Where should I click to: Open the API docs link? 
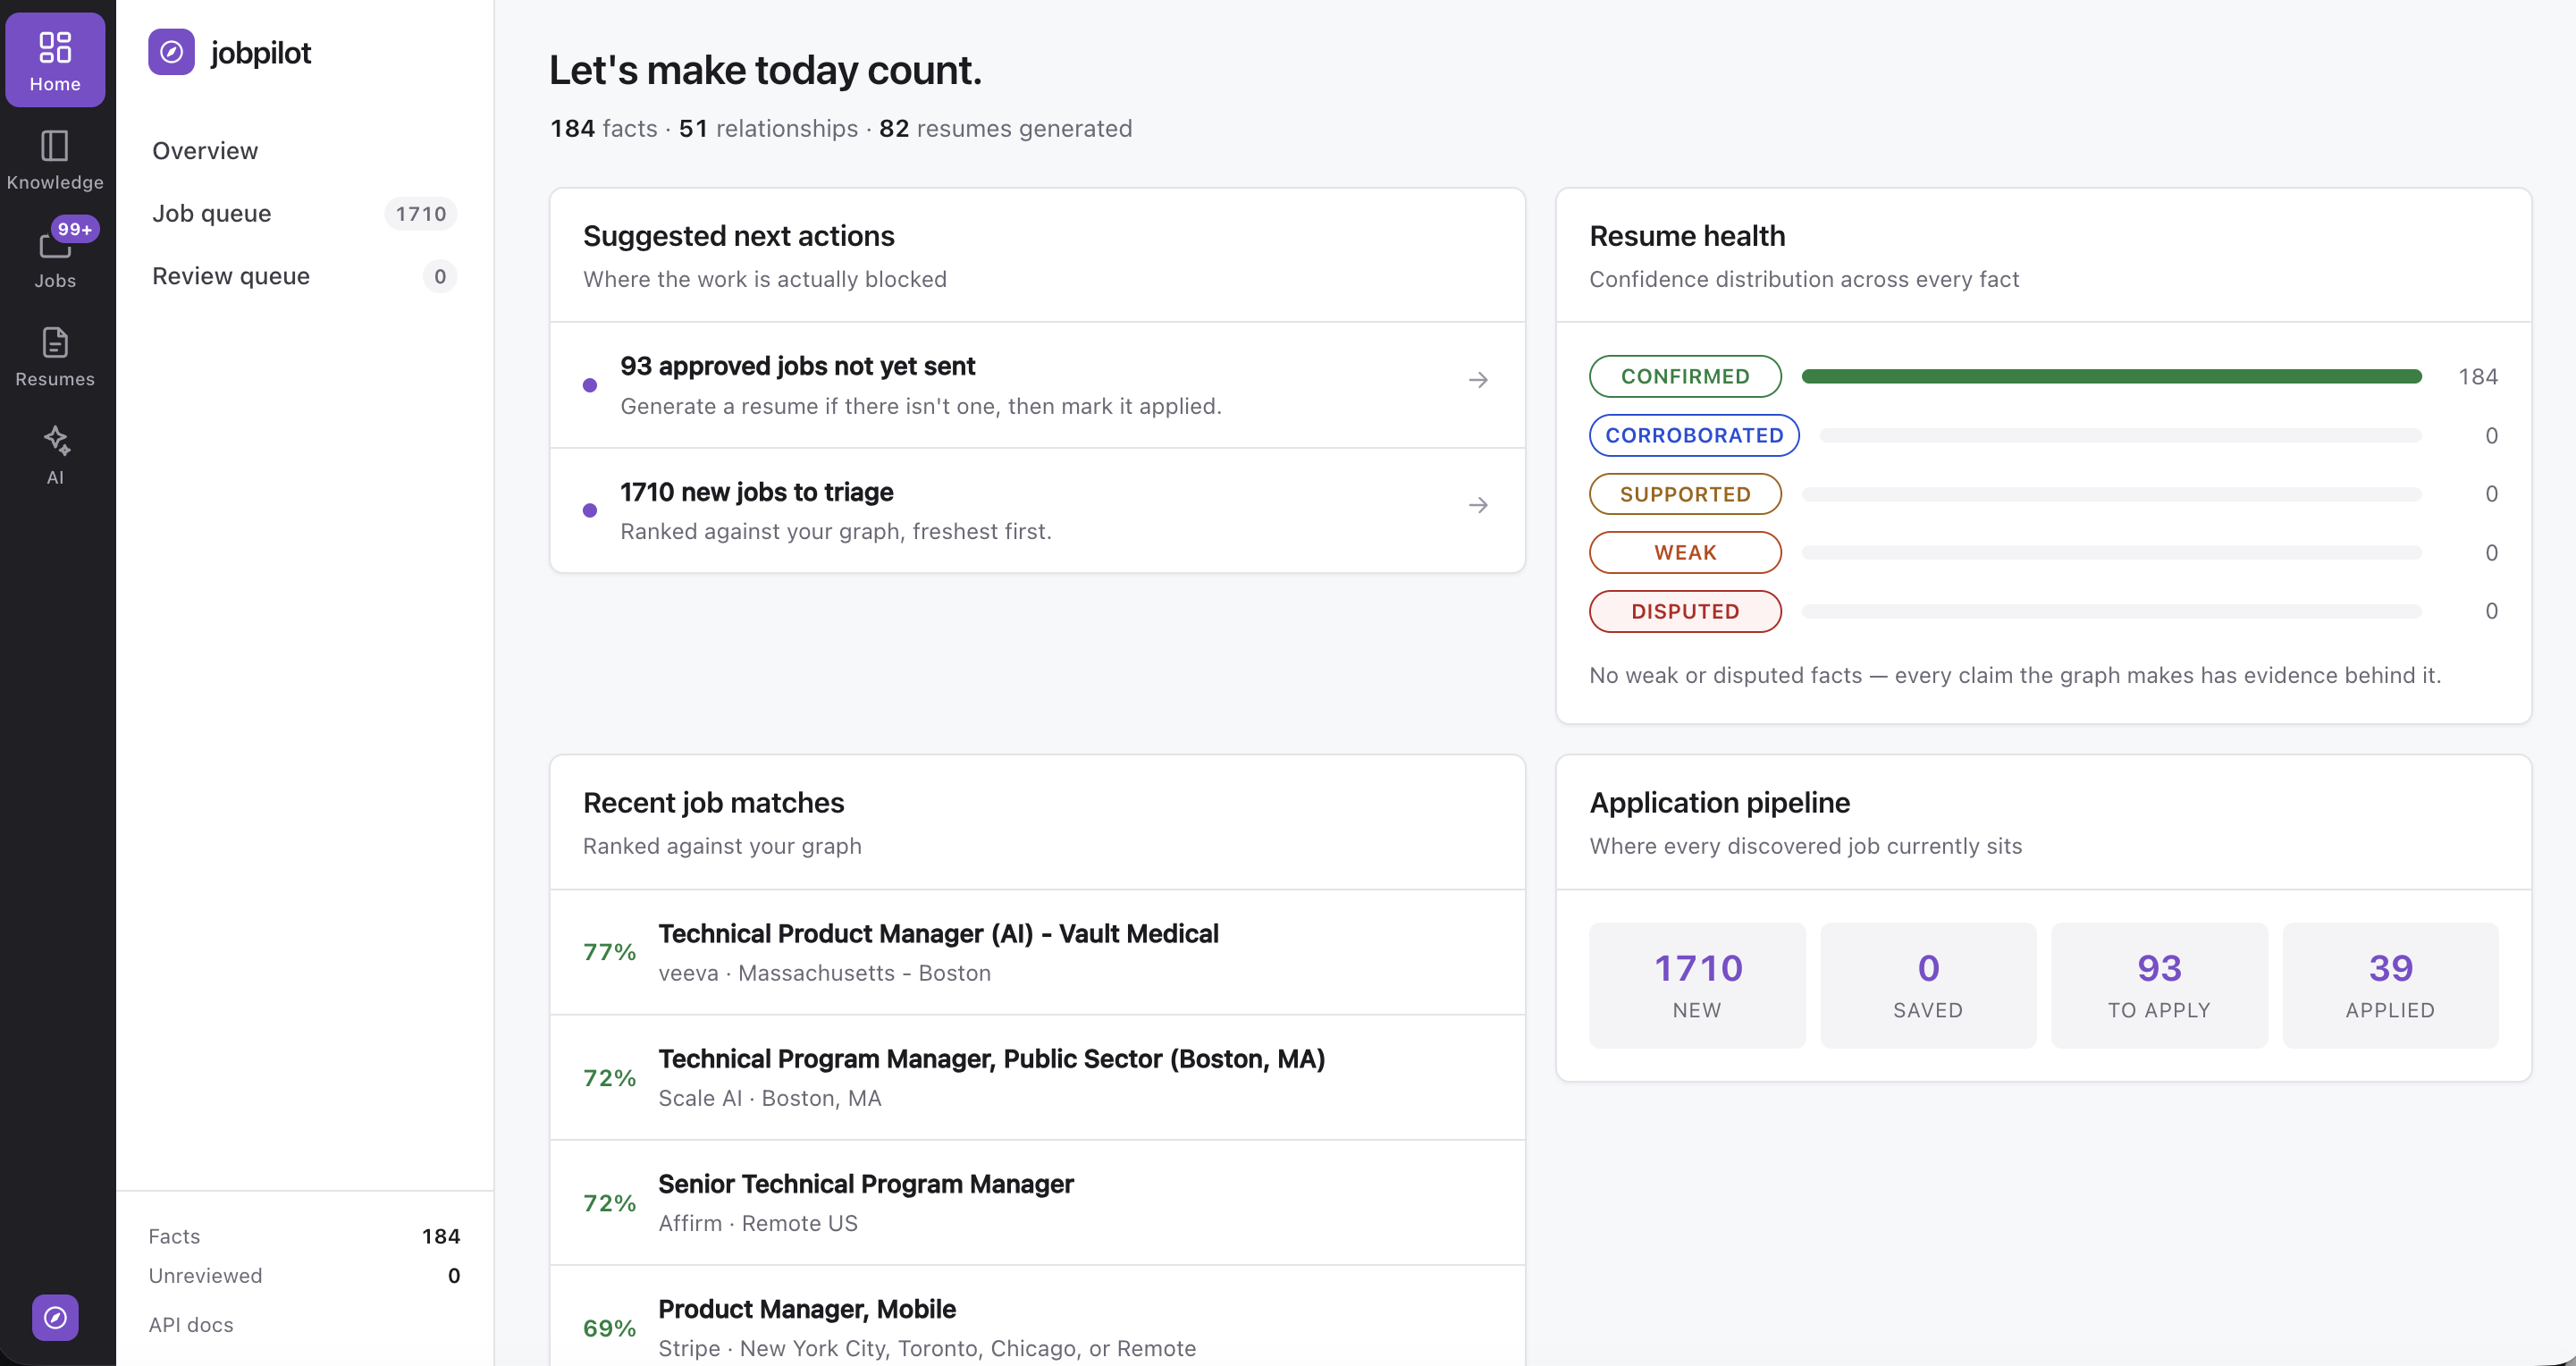[191, 1325]
